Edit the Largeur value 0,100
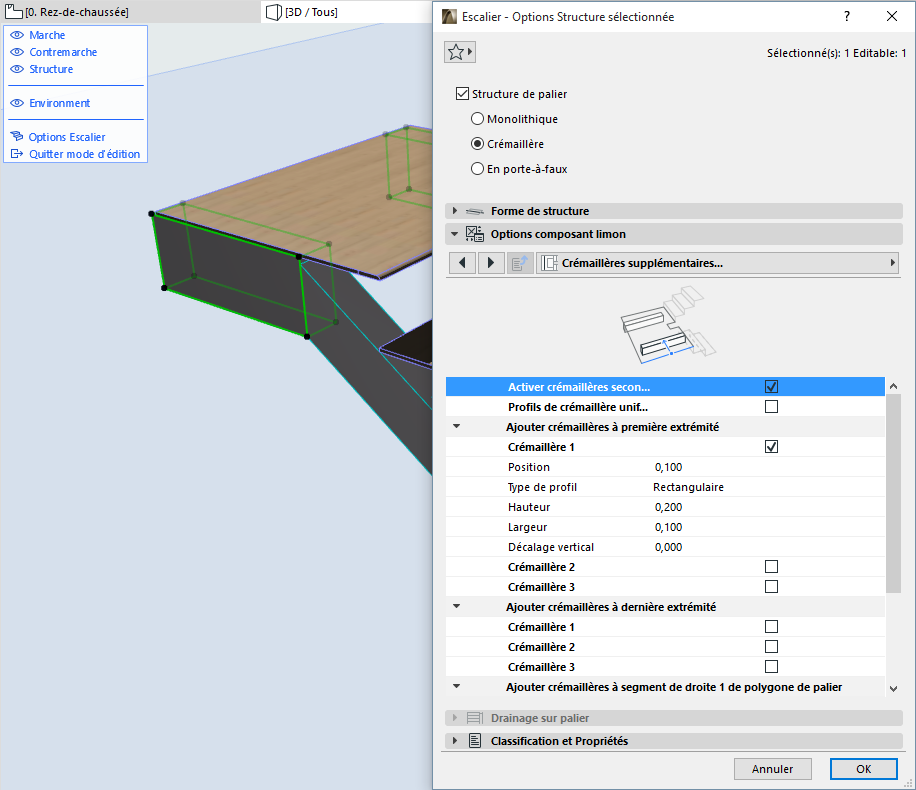Viewport: 916px width, 790px height. click(x=668, y=526)
